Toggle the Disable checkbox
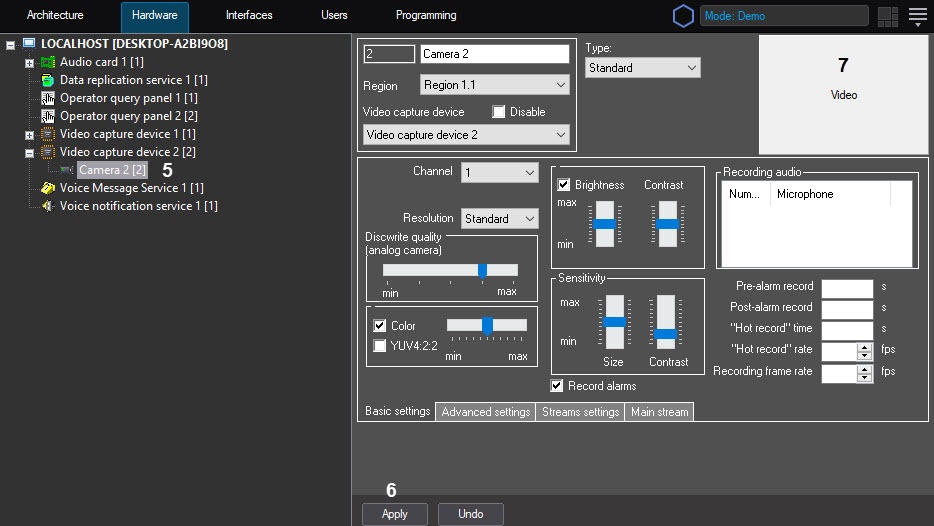The width and height of the screenshot is (934, 526). [499, 112]
